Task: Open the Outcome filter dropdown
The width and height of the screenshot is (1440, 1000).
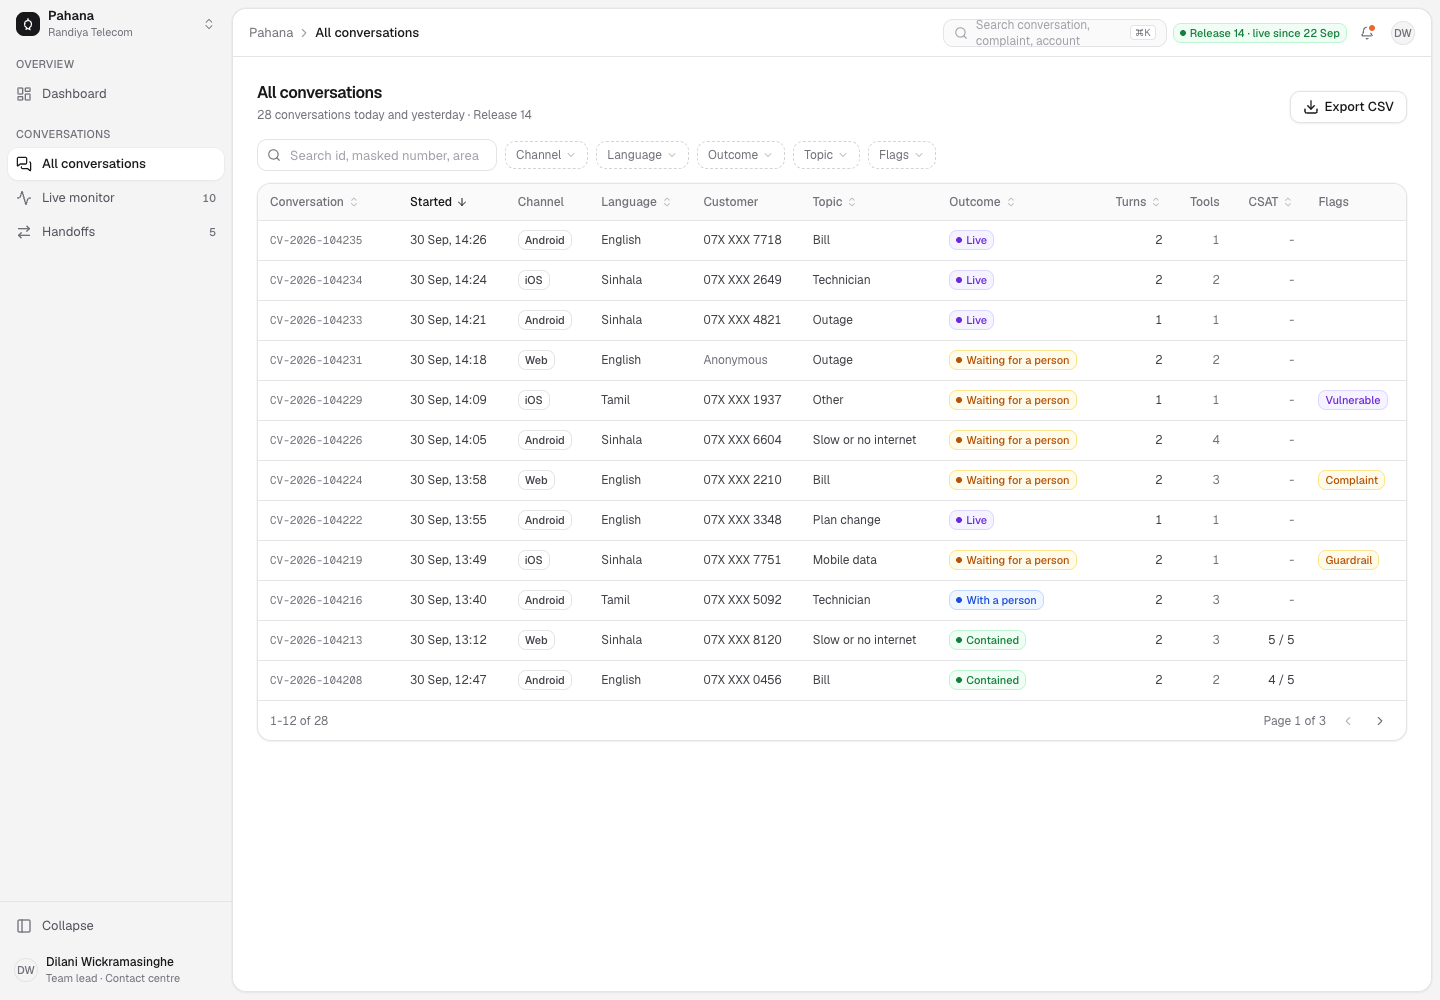Action: point(741,155)
